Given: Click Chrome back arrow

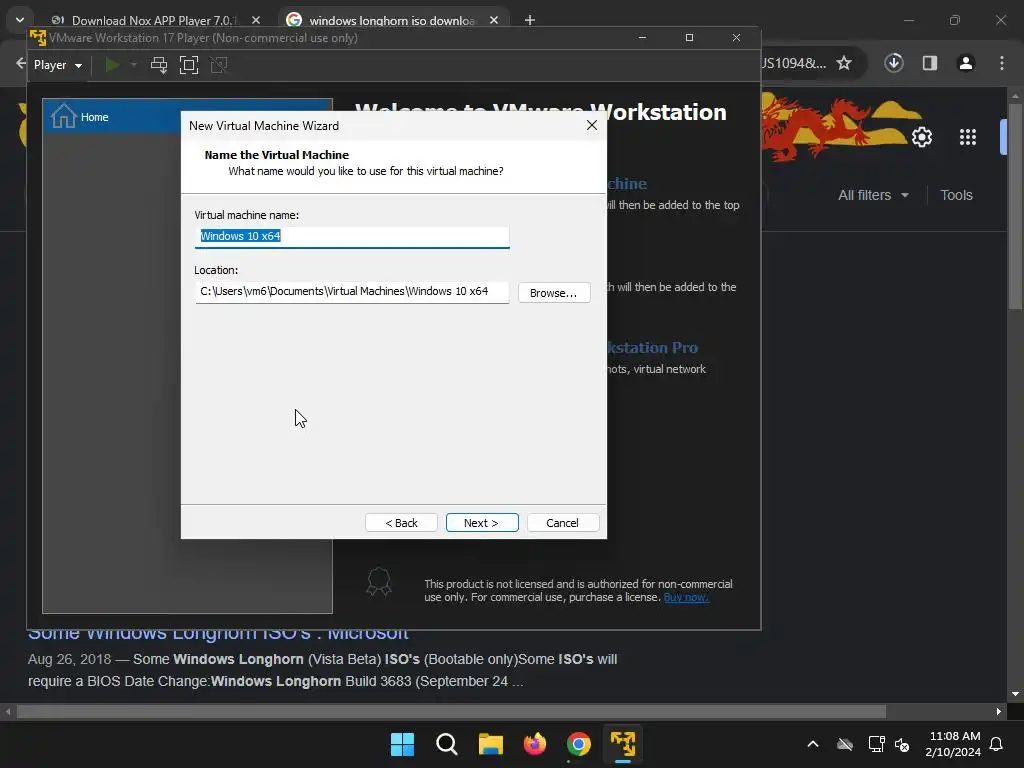Looking at the screenshot, I should (20, 63).
